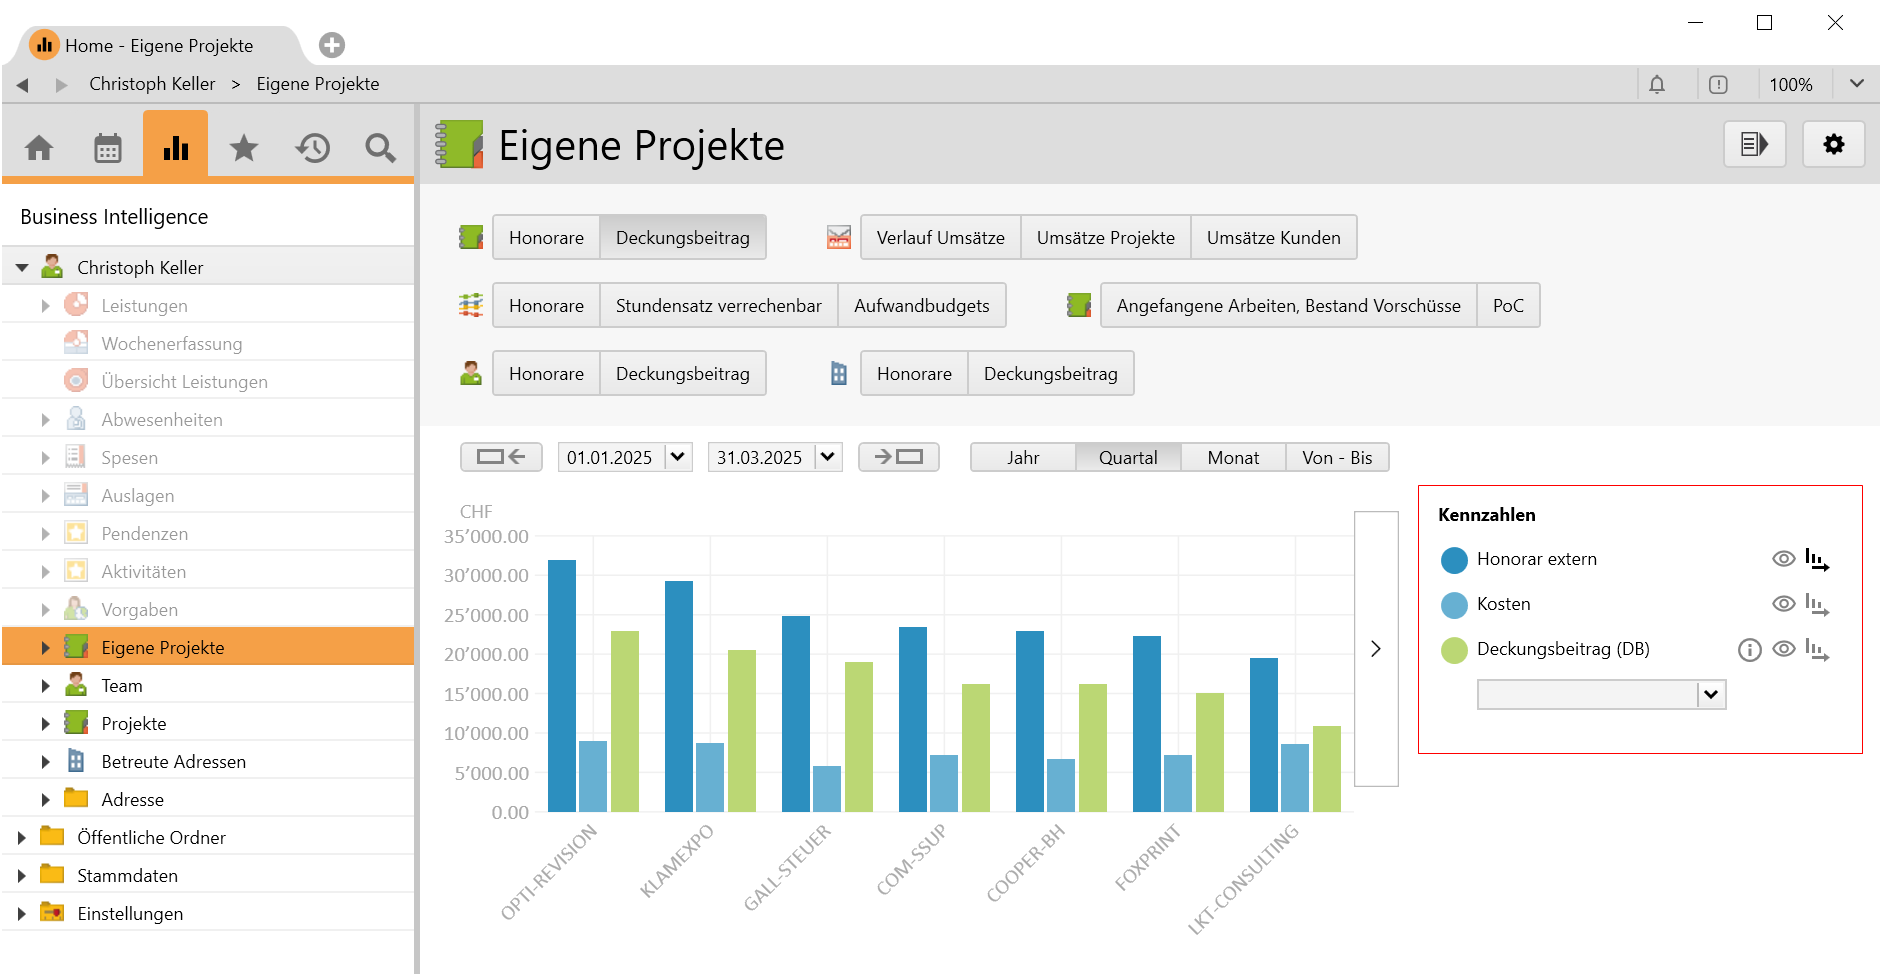The width and height of the screenshot is (1881, 976).
Task: Expand the Team tree node
Action: point(45,686)
